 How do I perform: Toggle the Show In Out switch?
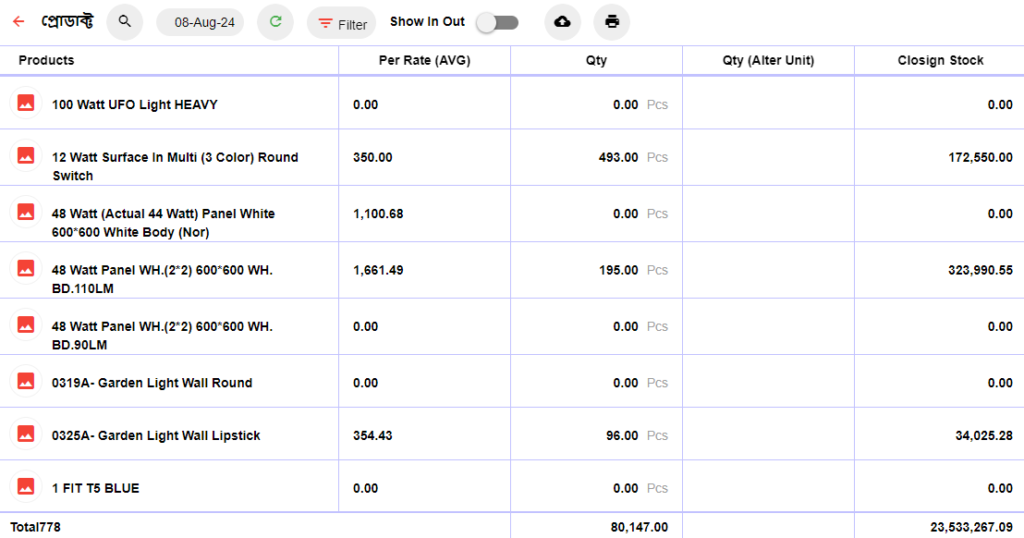pyautogui.click(x=498, y=23)
